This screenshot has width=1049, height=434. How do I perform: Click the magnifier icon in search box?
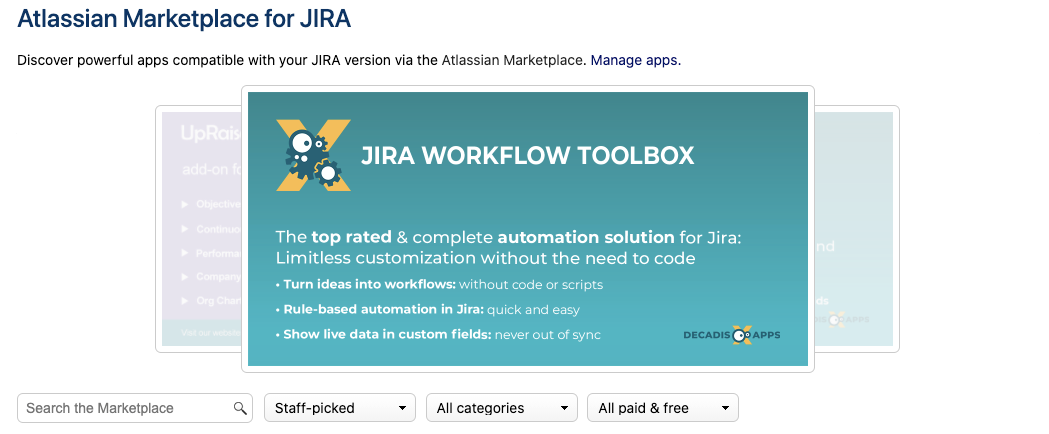pyautogui.click(x=240, y=408)
